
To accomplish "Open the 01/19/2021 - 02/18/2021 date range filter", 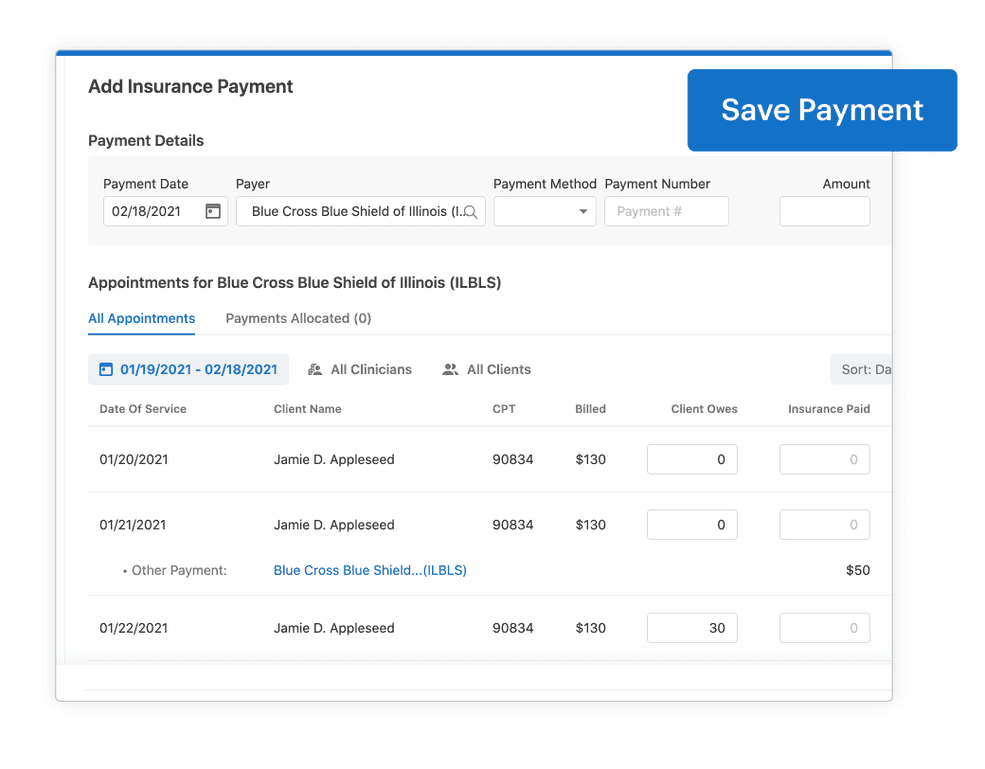I will click(188, 369).
